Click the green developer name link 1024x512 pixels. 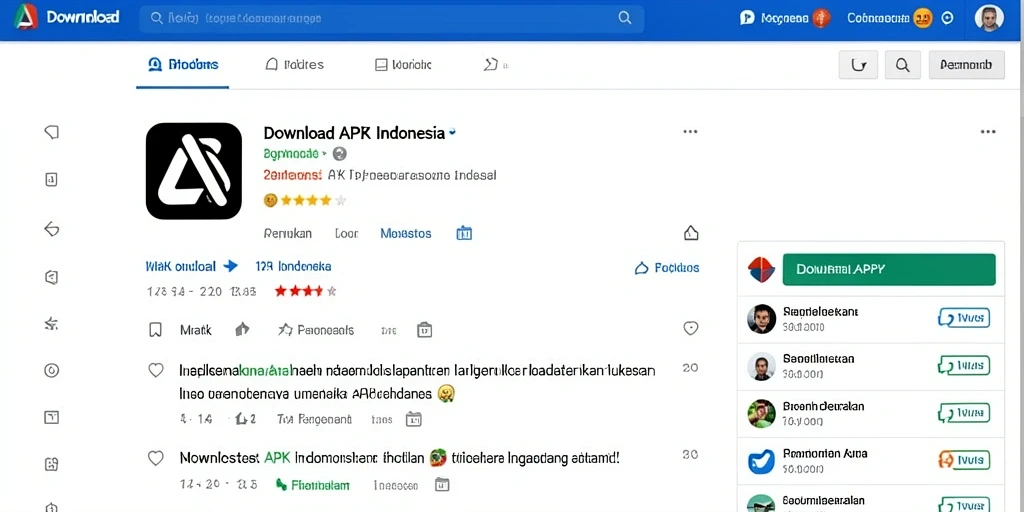291,154
